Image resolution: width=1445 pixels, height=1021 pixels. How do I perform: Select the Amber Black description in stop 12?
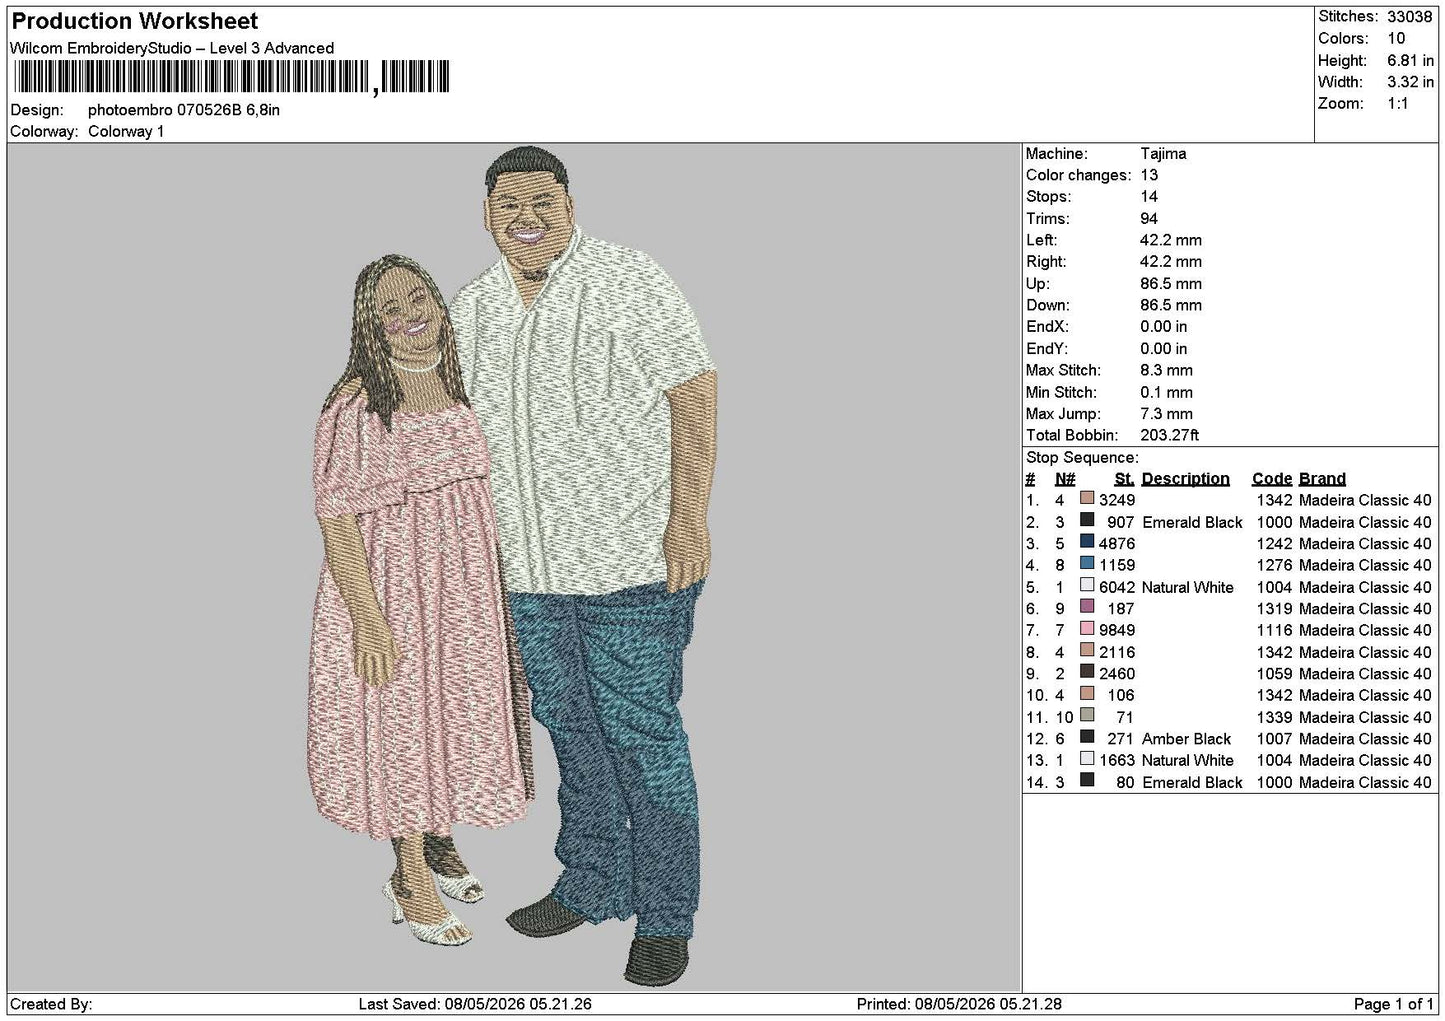tap(1186, 739)
